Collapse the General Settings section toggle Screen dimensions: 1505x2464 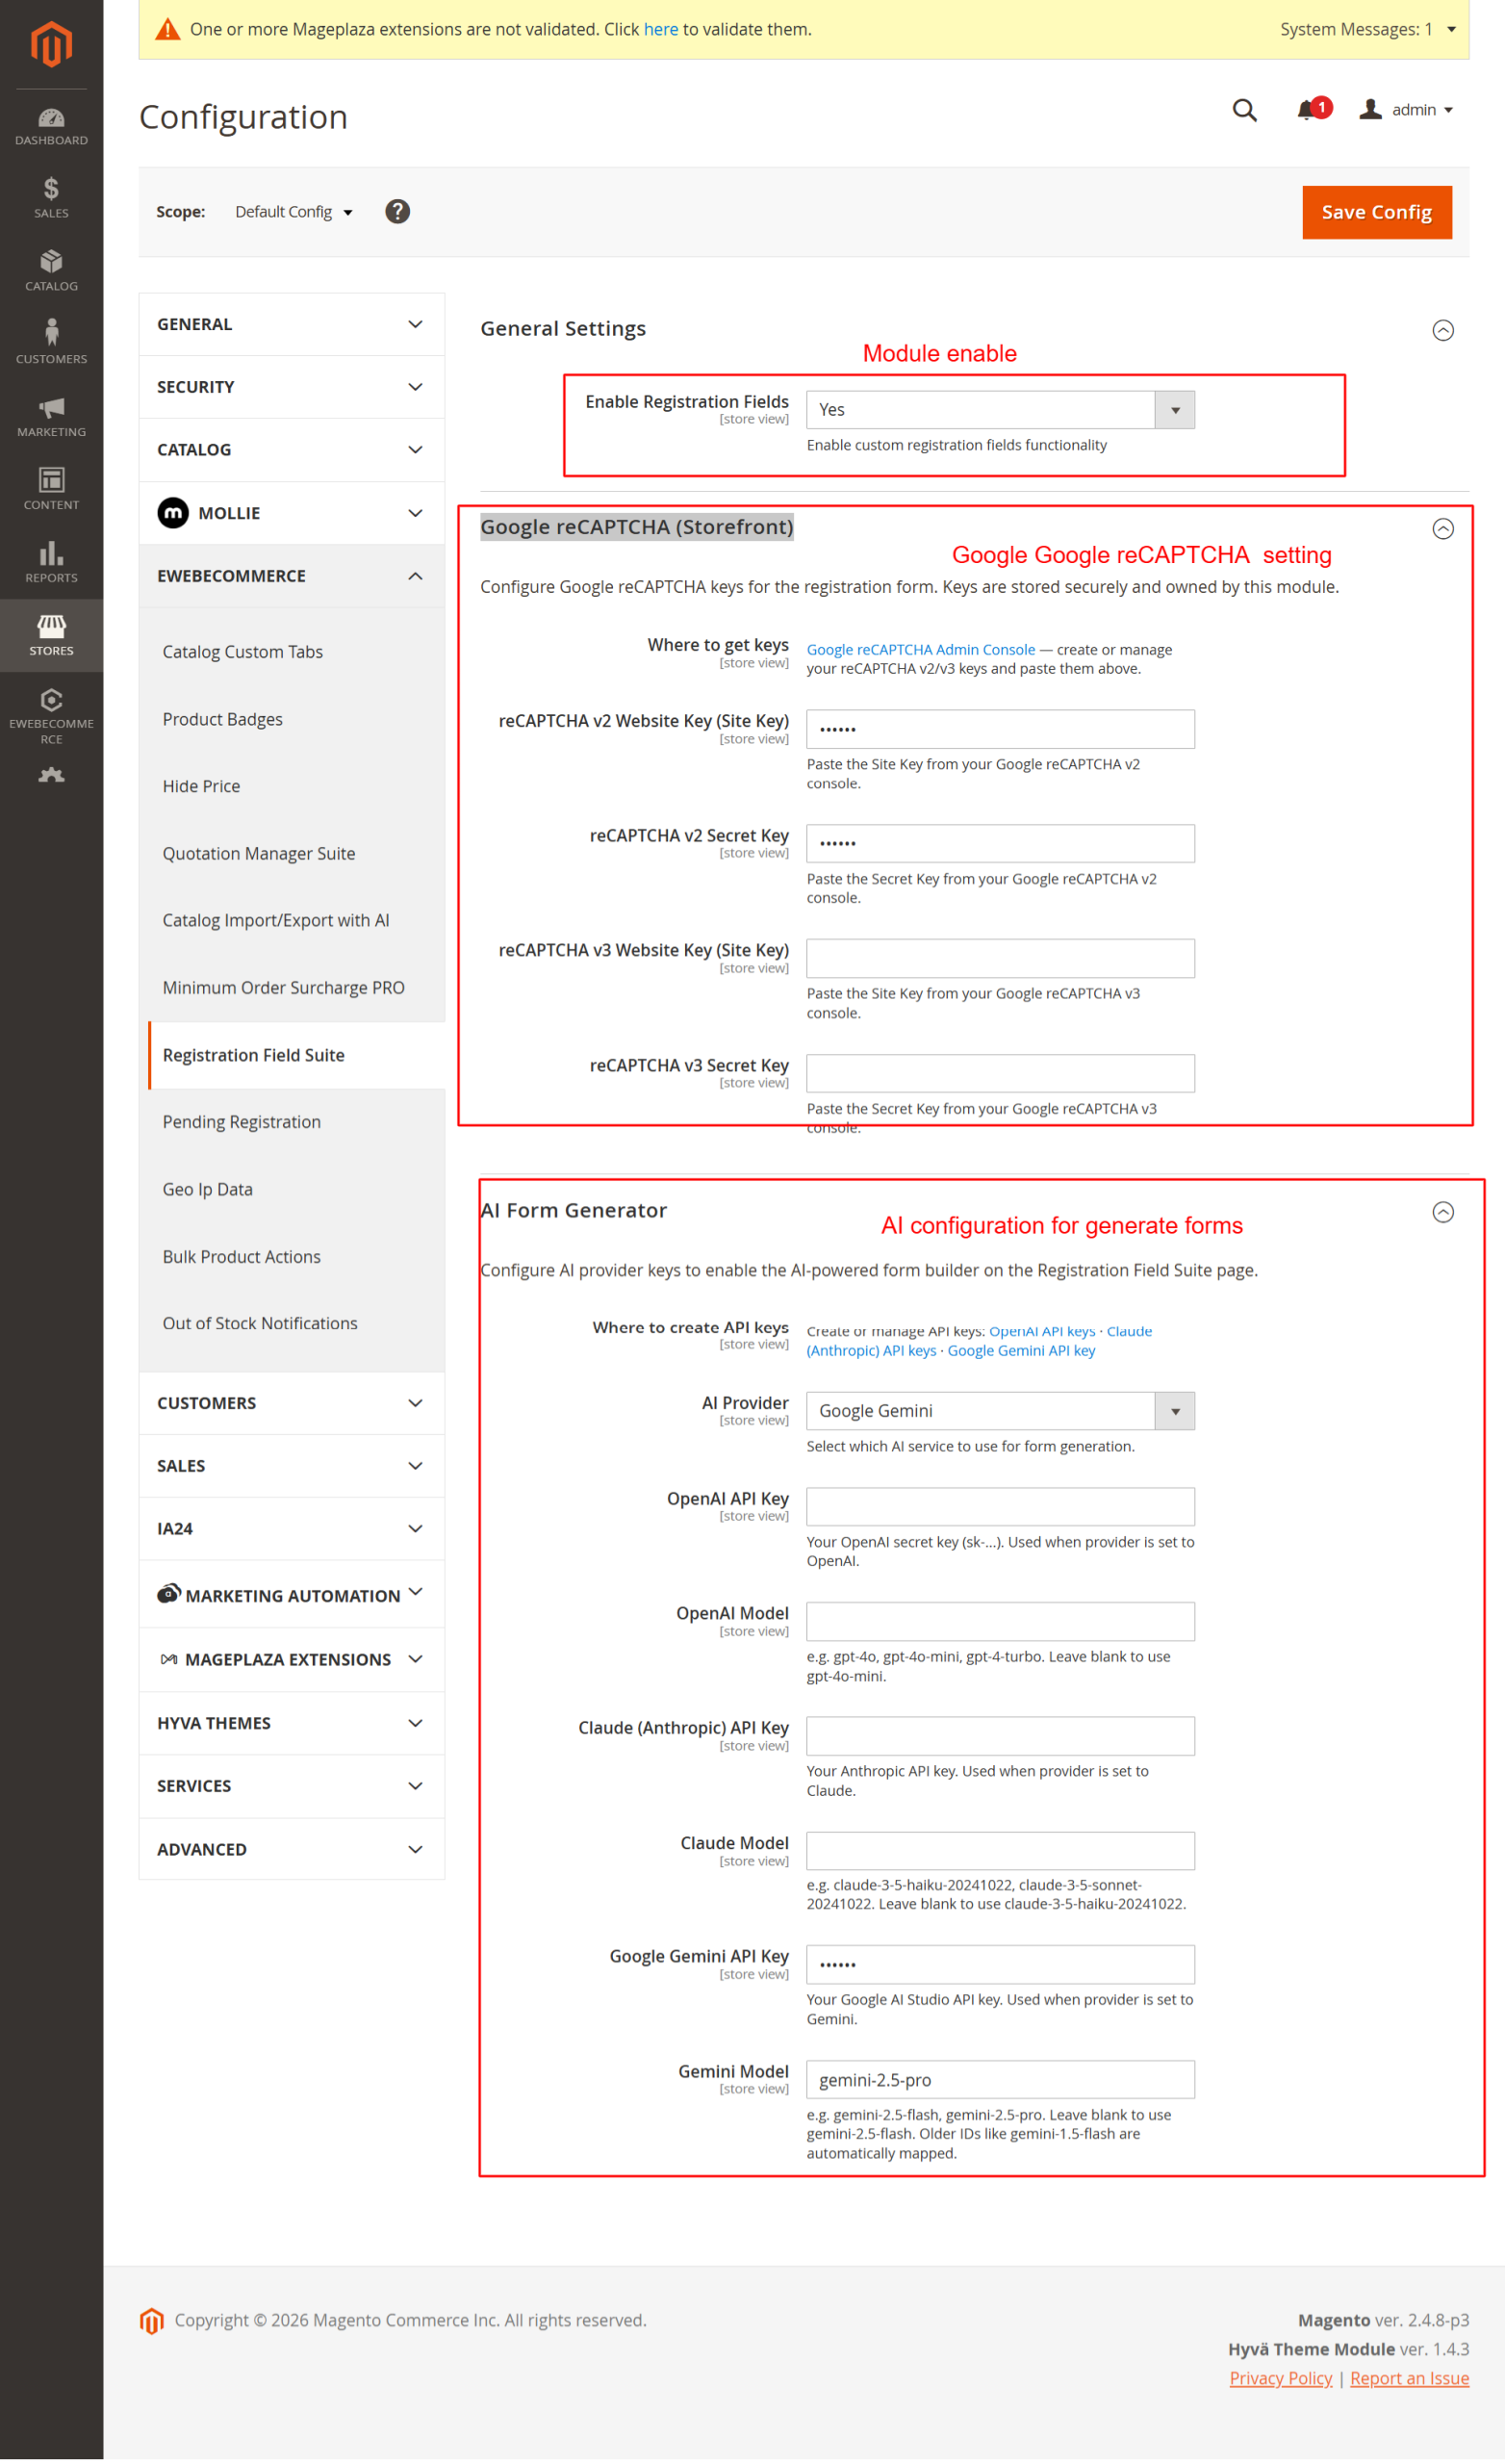pyautogui.click(x=1442, y=330)
